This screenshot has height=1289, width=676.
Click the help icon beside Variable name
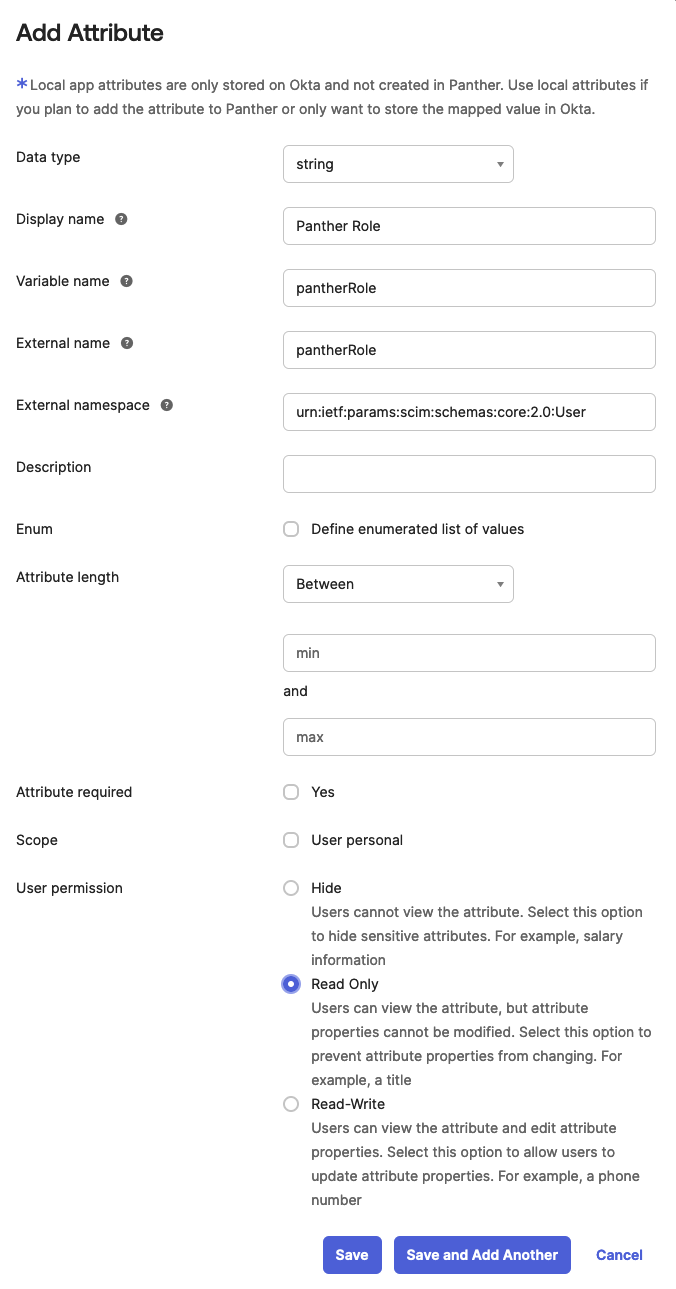click(126, 281)
